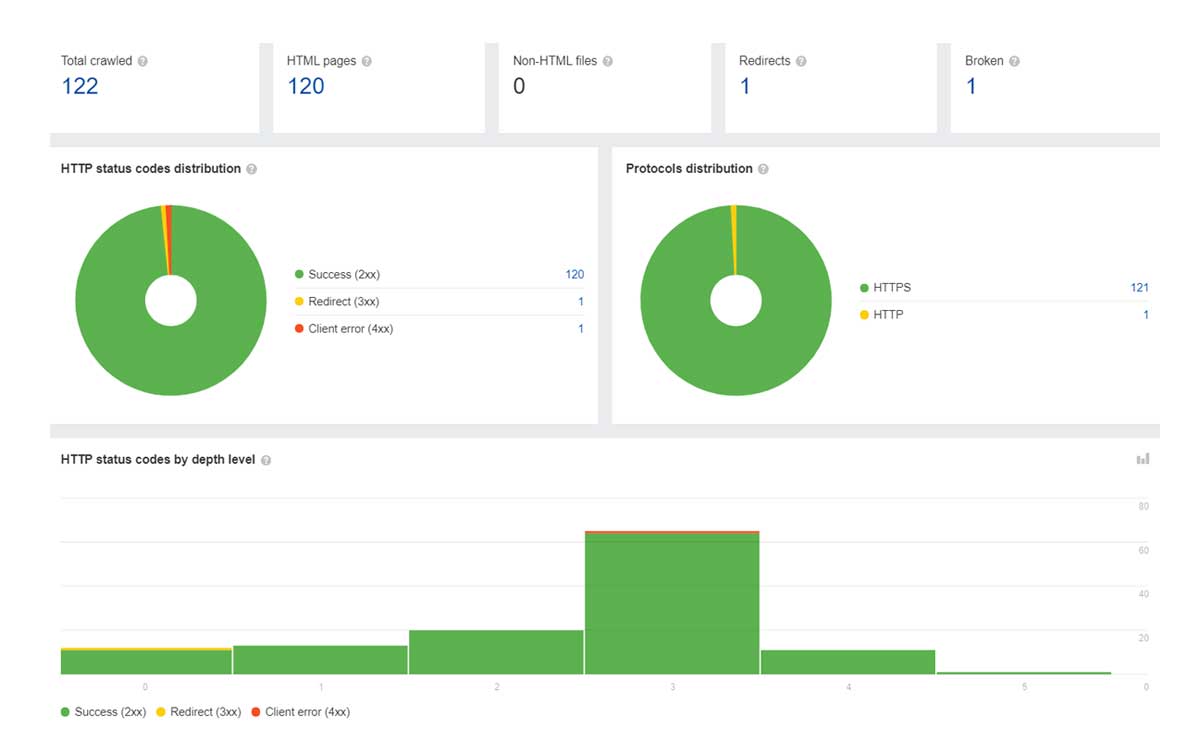Click help icon next to Redirects

click(801, 61)
